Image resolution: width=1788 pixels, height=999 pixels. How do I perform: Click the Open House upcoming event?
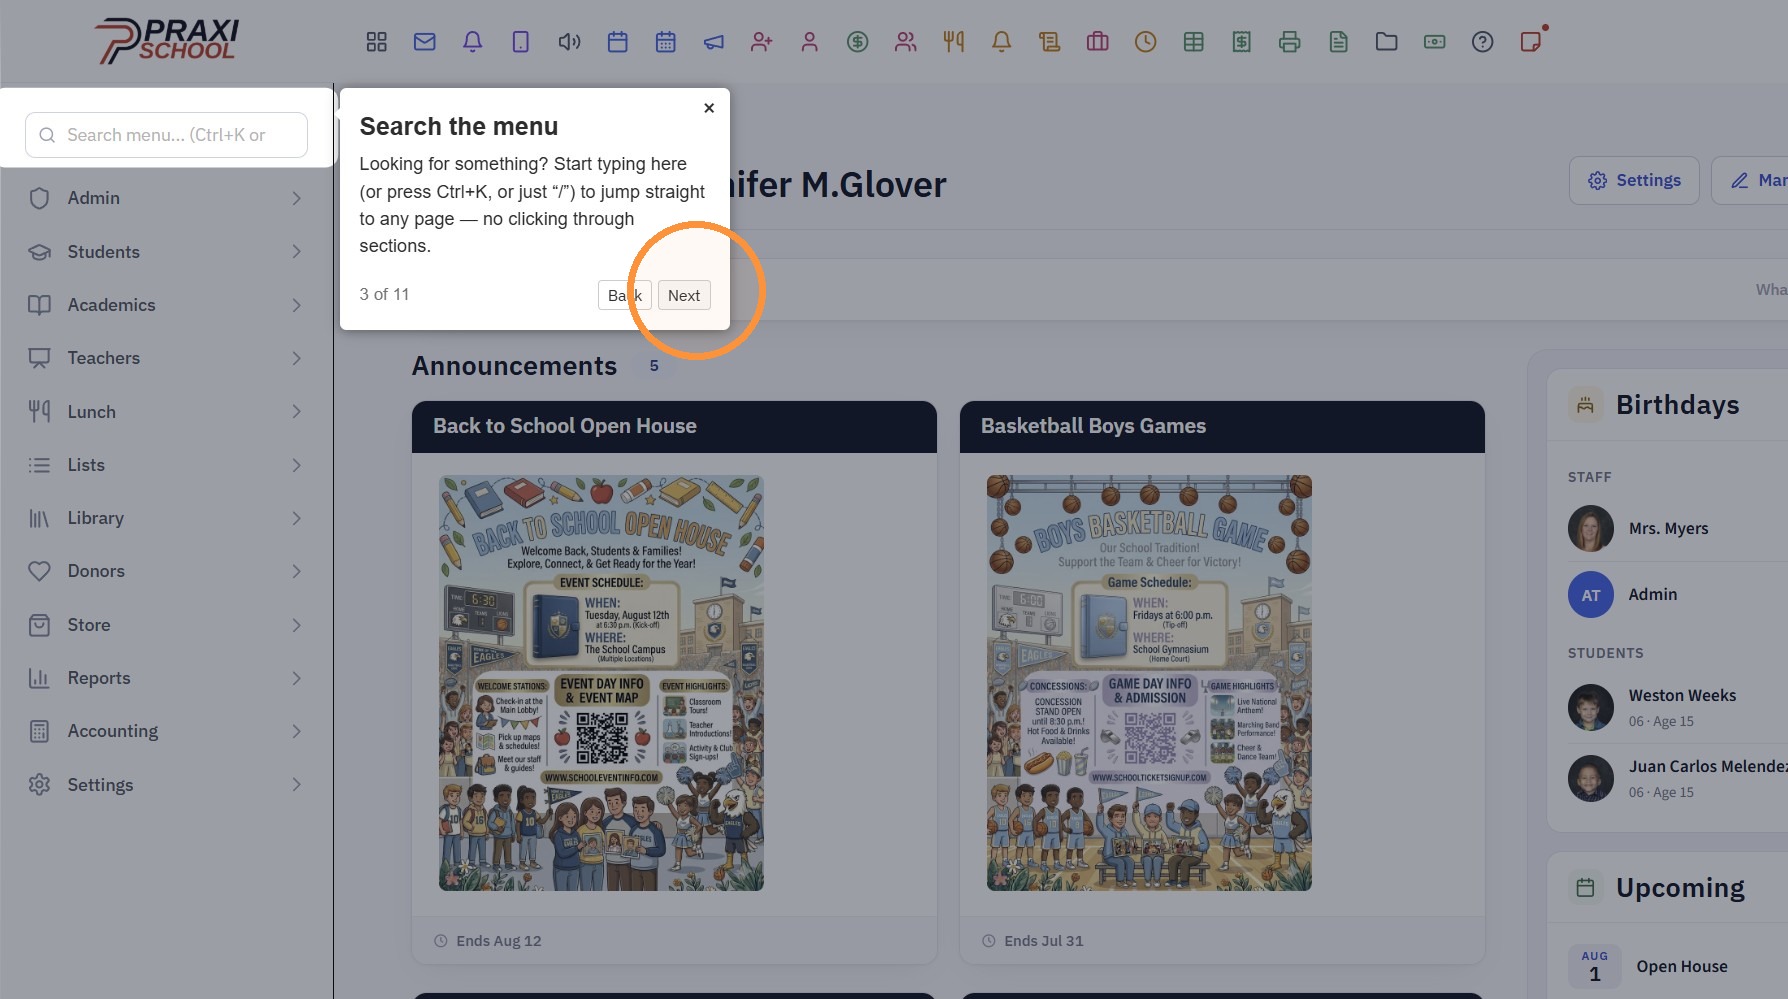point(1681,966)
